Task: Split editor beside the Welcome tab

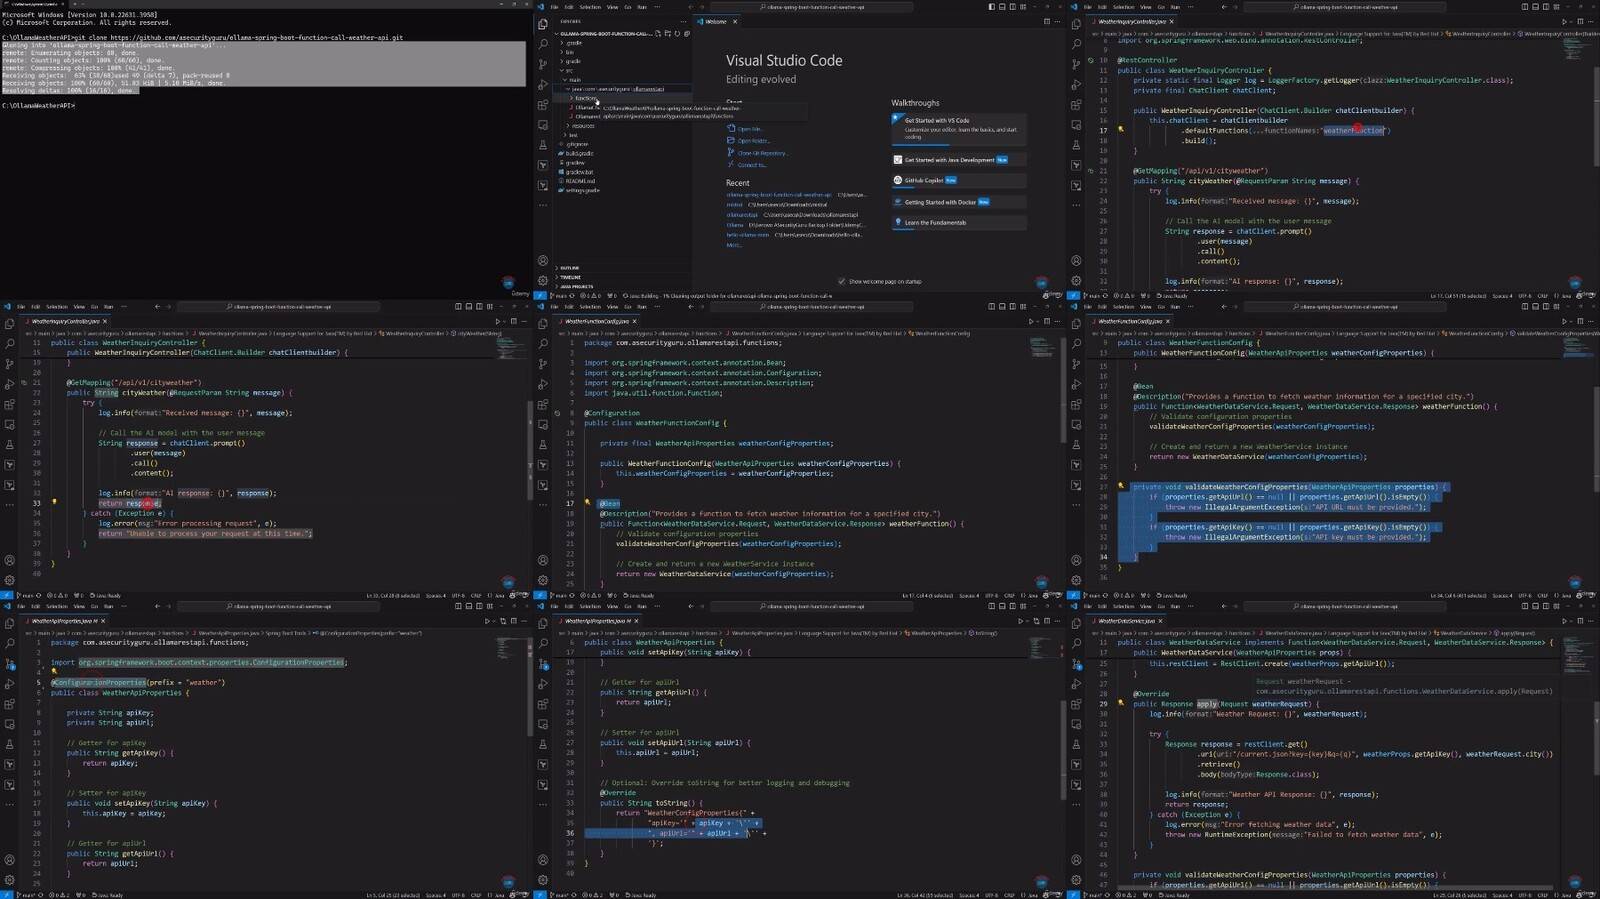Action: tap(1047, 21)
